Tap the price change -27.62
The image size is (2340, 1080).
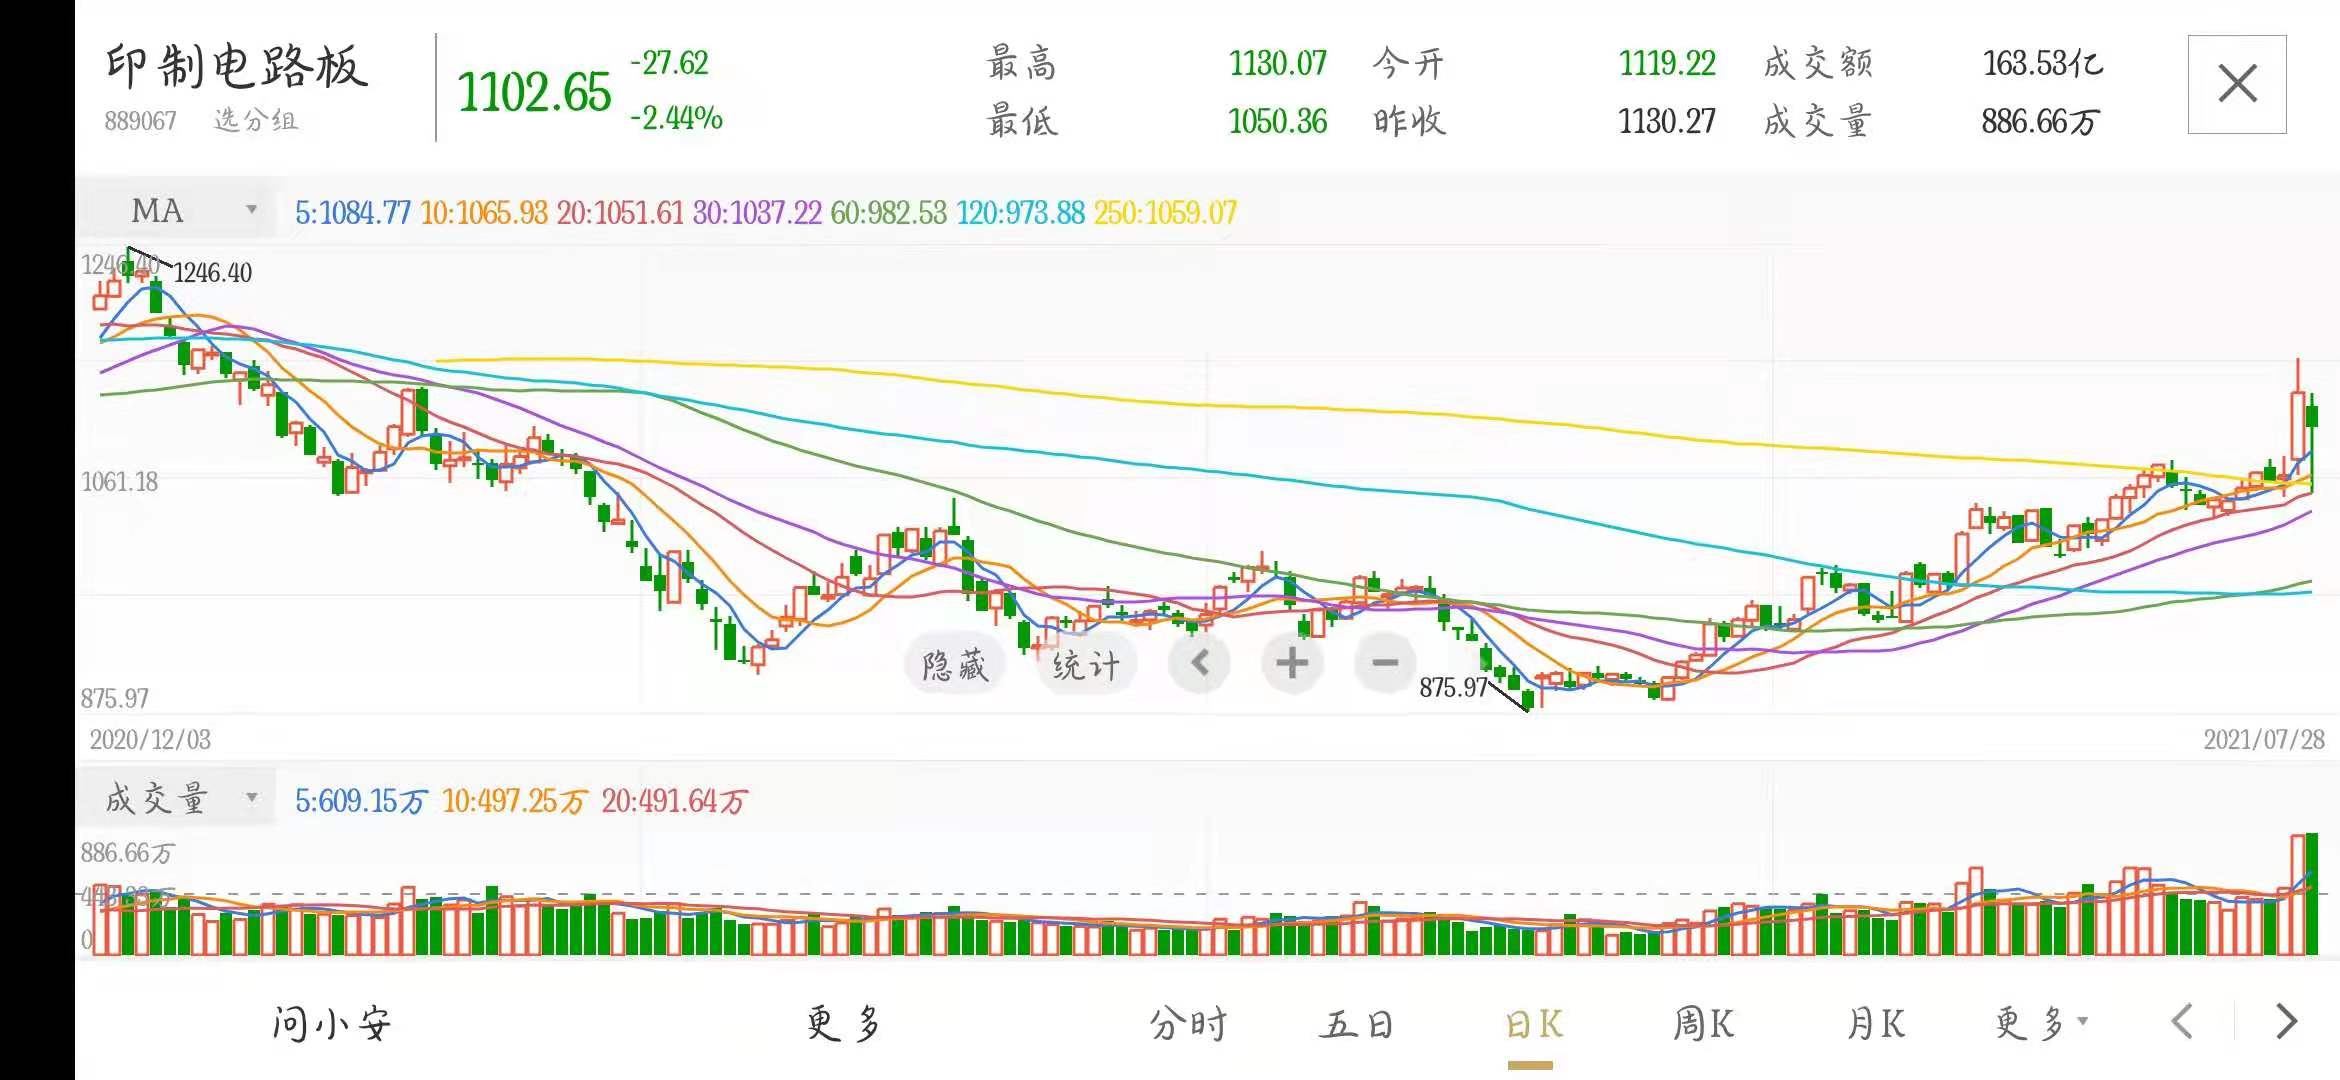pyautogui.click(x=669, y=63)
